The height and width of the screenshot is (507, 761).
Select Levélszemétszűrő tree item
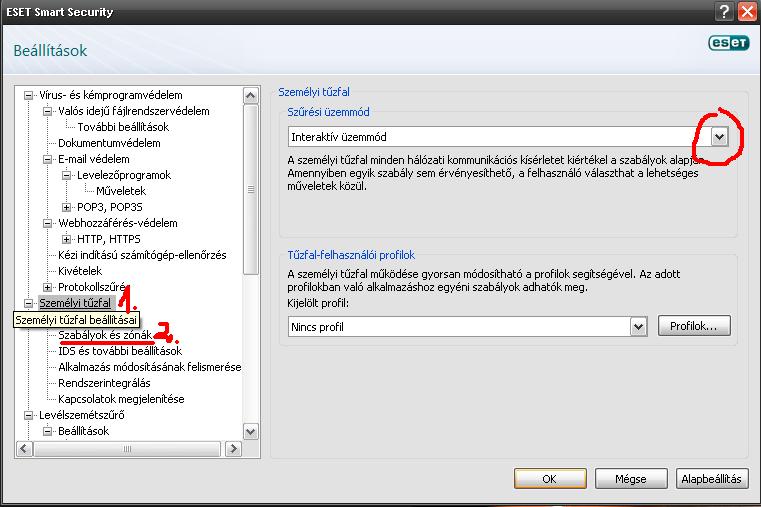(82, 415)
